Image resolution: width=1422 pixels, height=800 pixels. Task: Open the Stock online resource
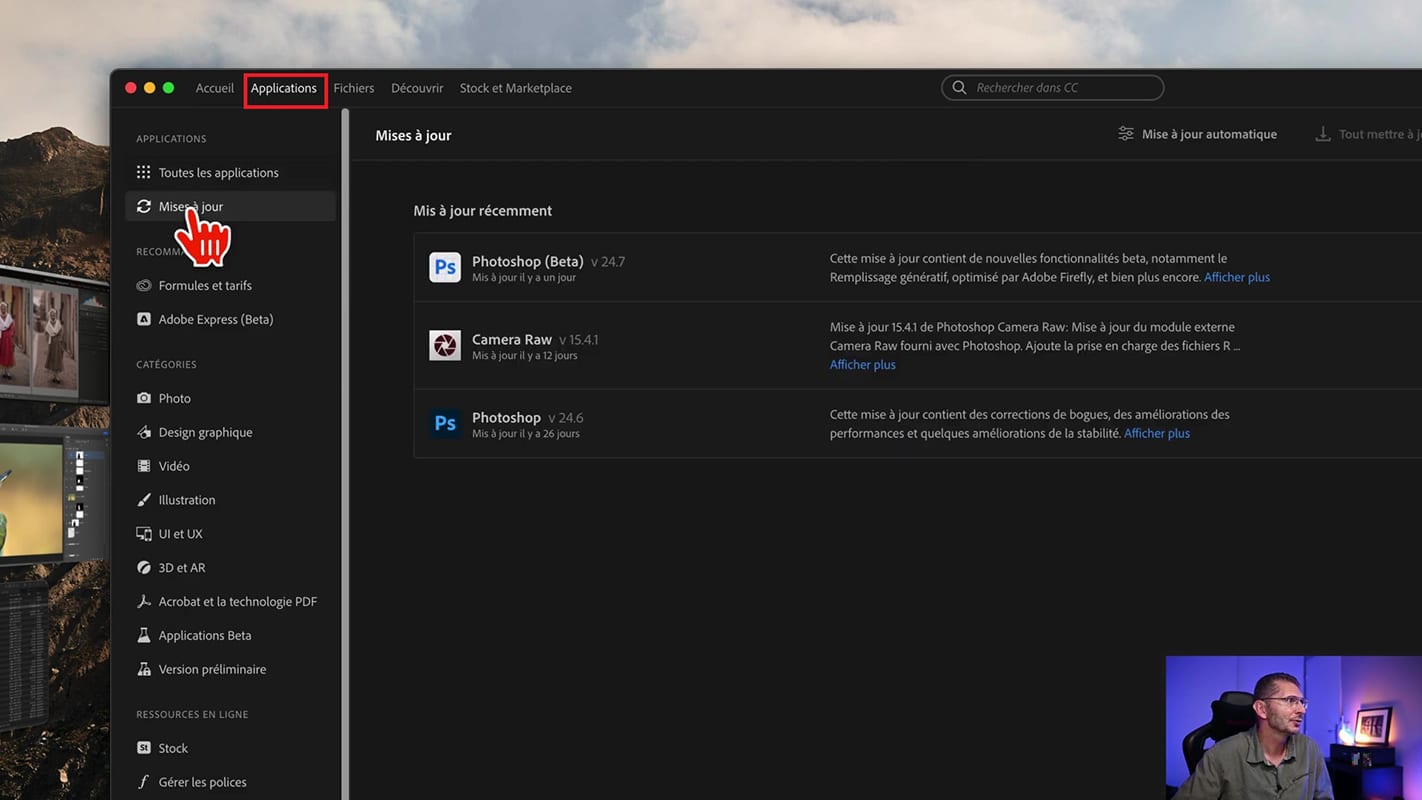tap(231, 748)
